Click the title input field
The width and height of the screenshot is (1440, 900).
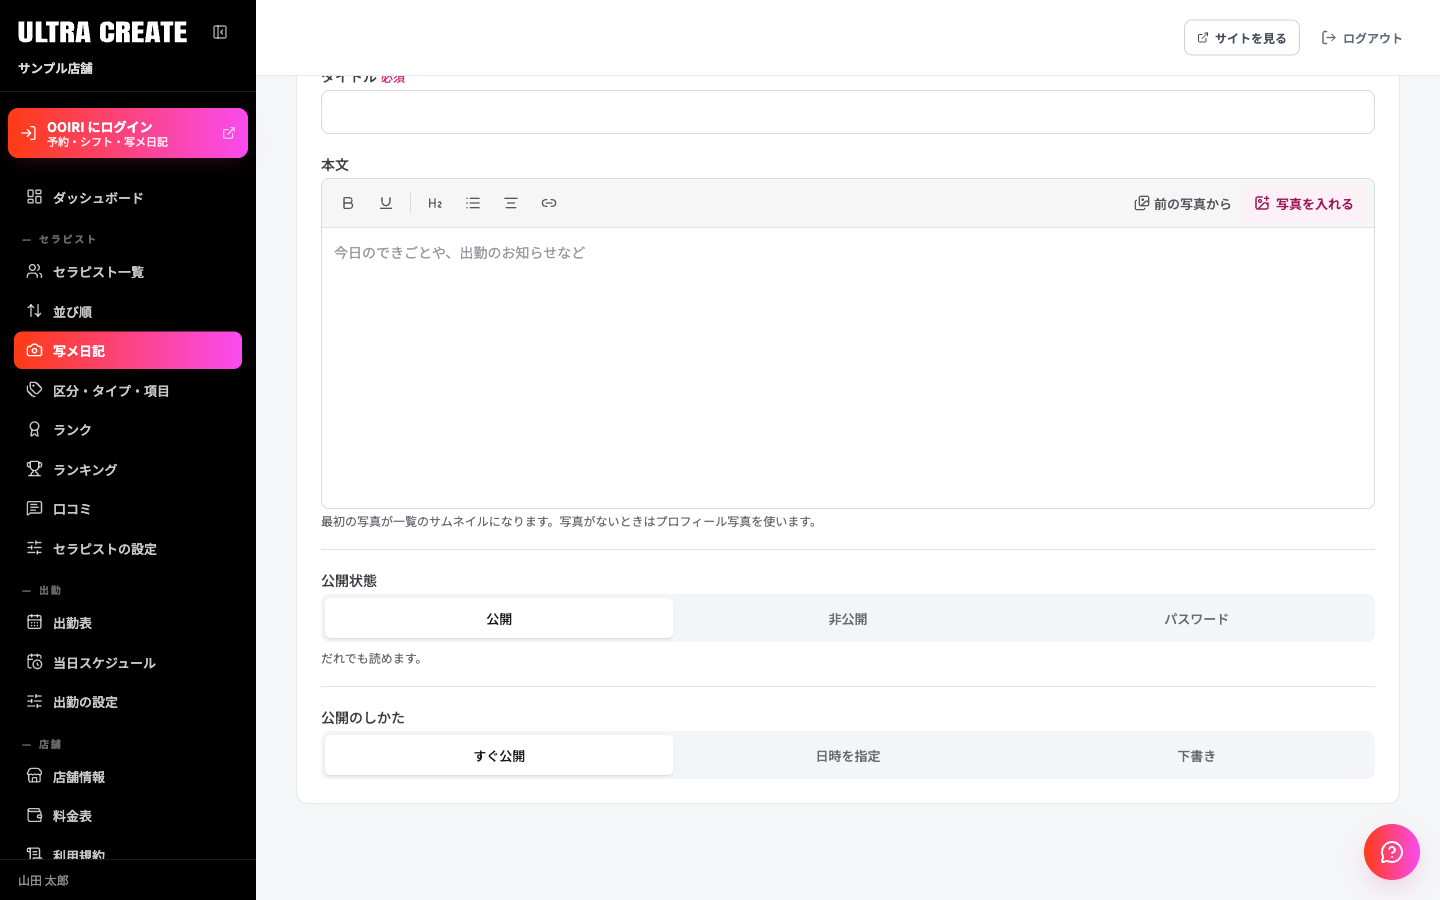pos(848,112)
